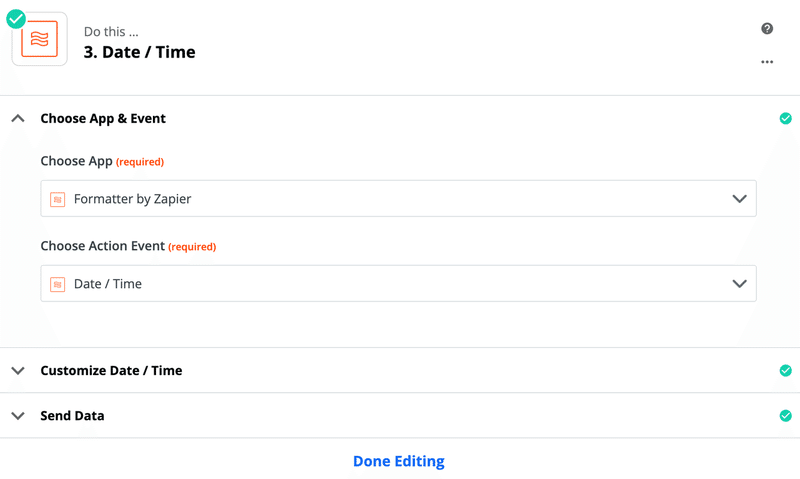Image resolution: width=800 pixels, height=479 pixels.
Task: Click the Customize Date / Time heading
Action: click(x=111, y=370)
